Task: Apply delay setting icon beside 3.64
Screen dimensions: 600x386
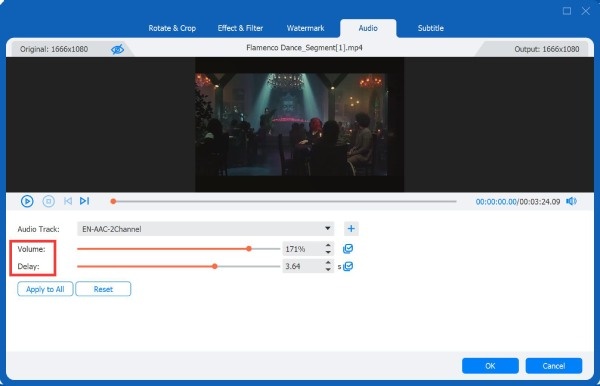Action: click(348, 266)
